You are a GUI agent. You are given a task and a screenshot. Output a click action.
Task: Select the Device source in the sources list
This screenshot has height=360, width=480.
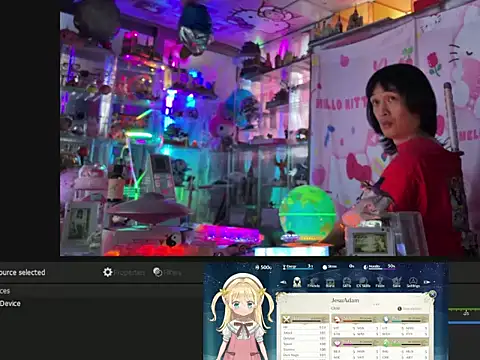10,303
